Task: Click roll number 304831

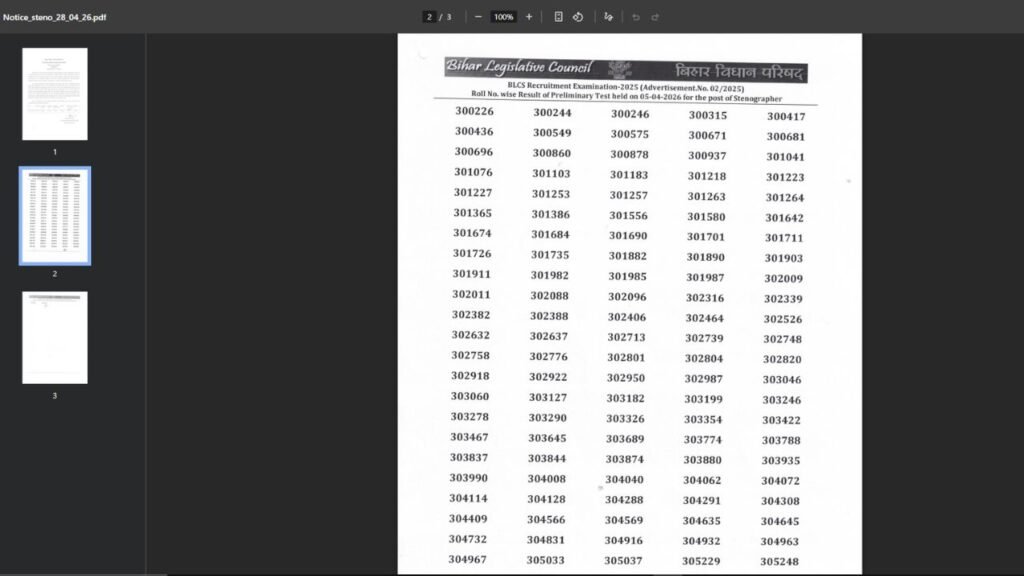Action: (546, 540)
